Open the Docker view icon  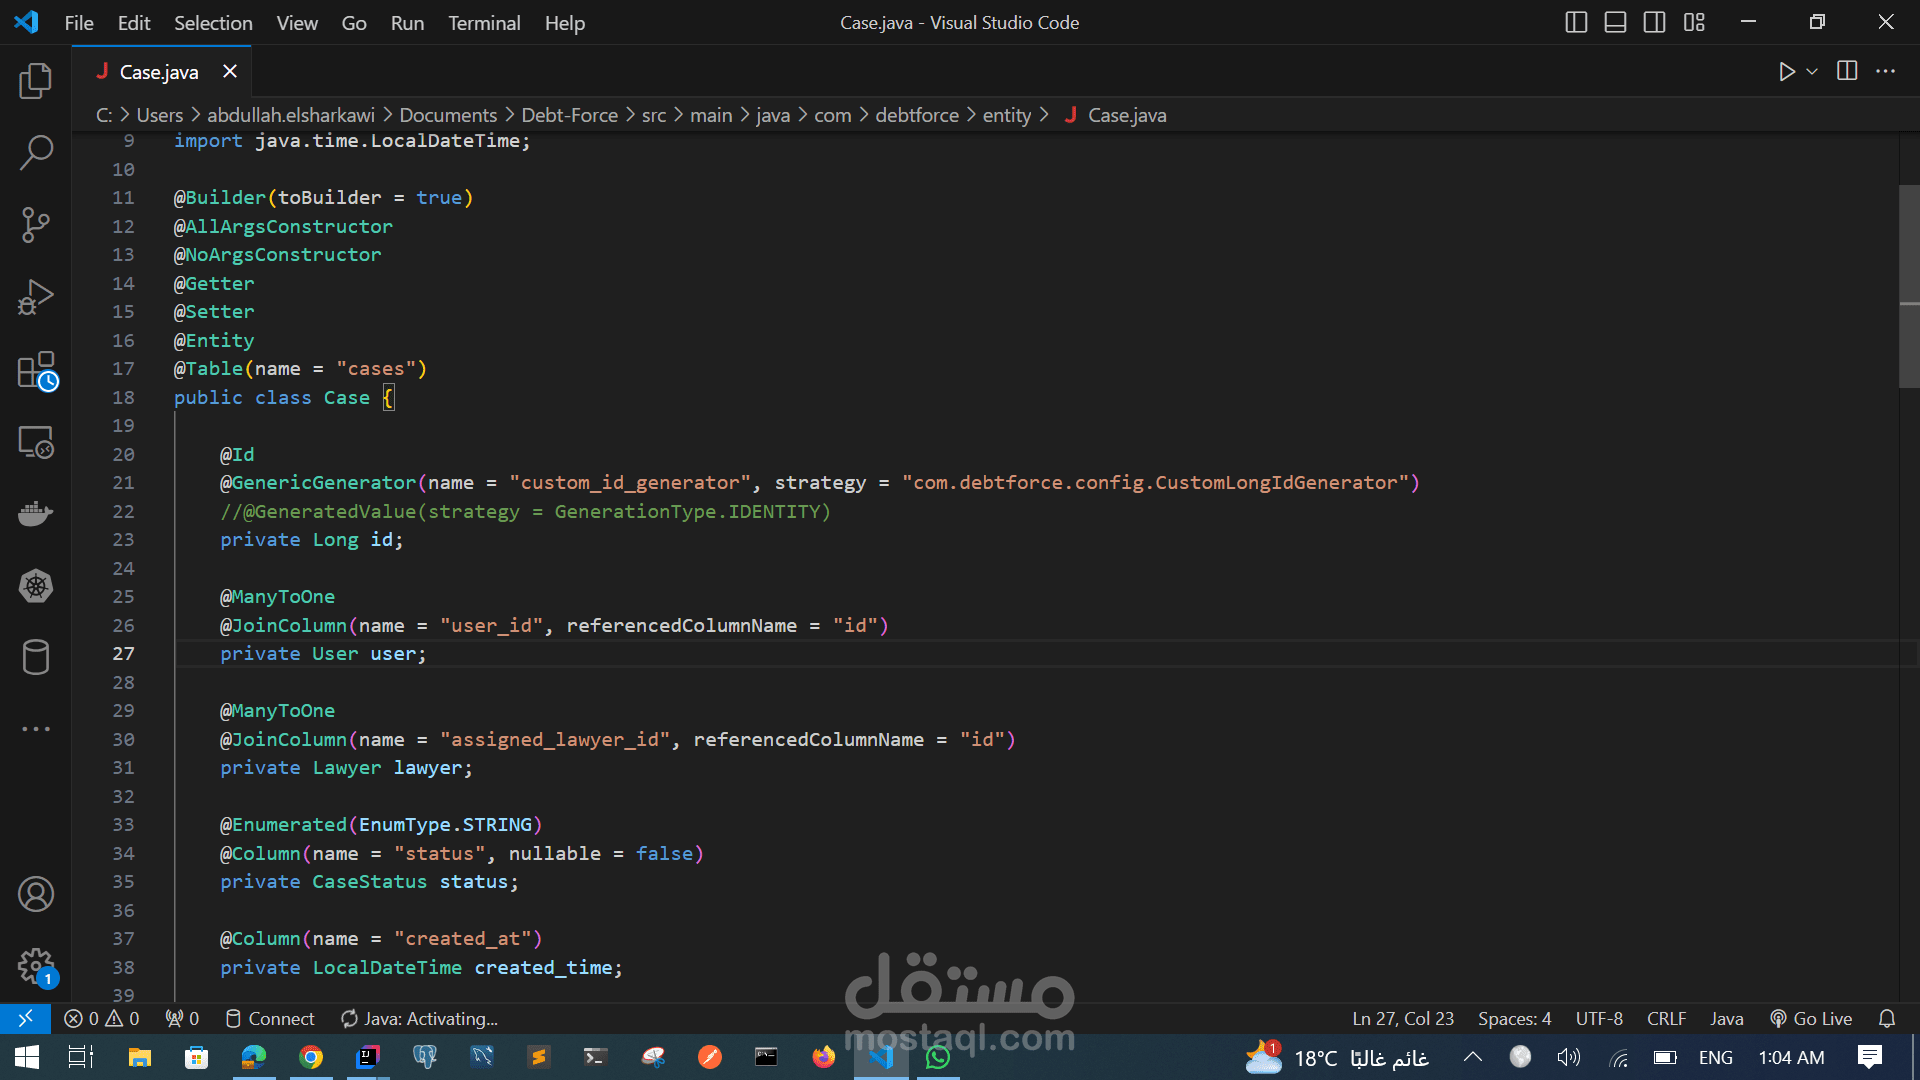click(36, 514)
